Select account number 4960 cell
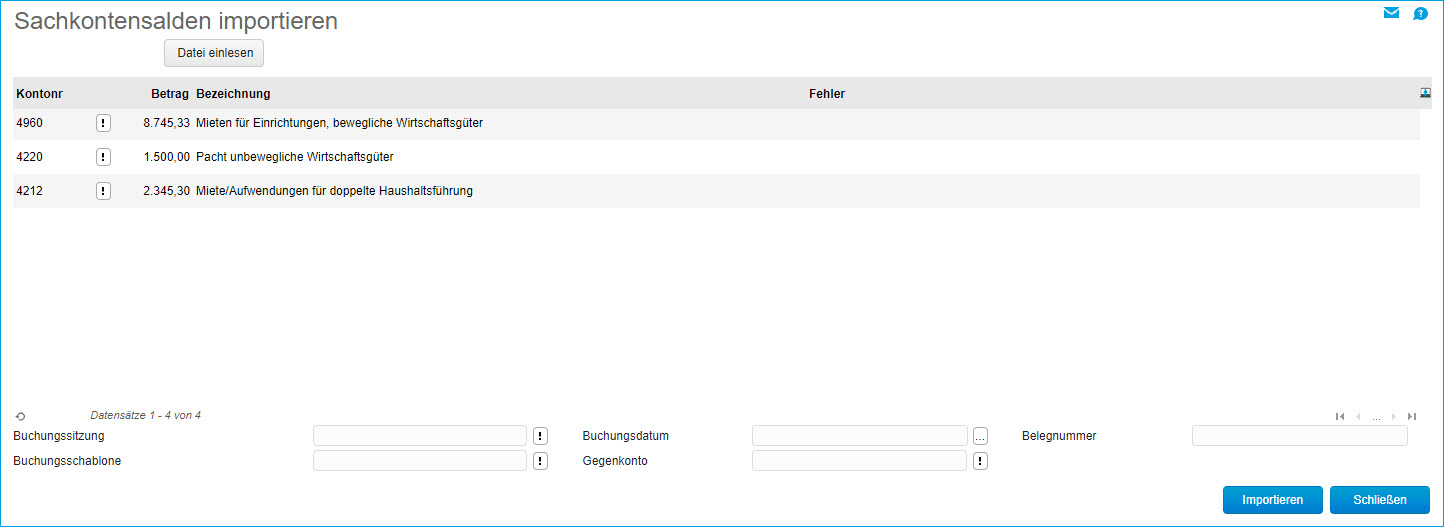The width and height of the screenshot is (1444, 527). click(30, 123)
